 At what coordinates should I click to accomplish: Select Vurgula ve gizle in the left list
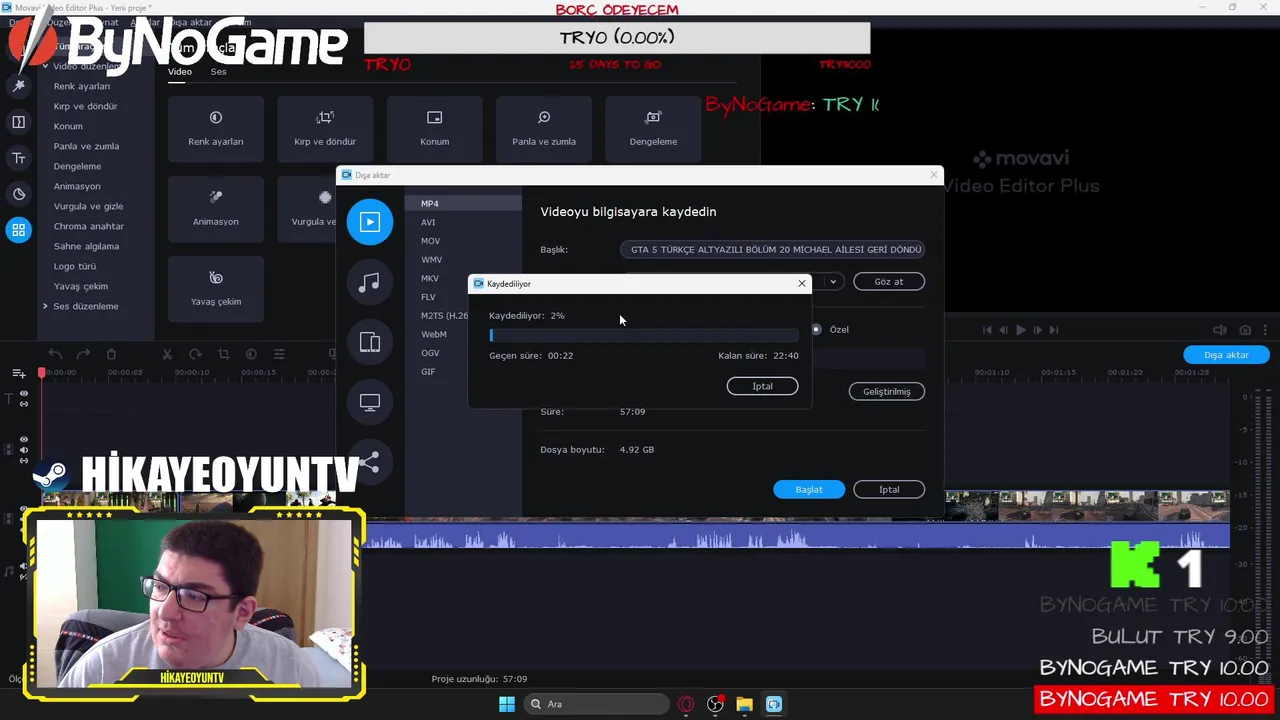(88, 206)
